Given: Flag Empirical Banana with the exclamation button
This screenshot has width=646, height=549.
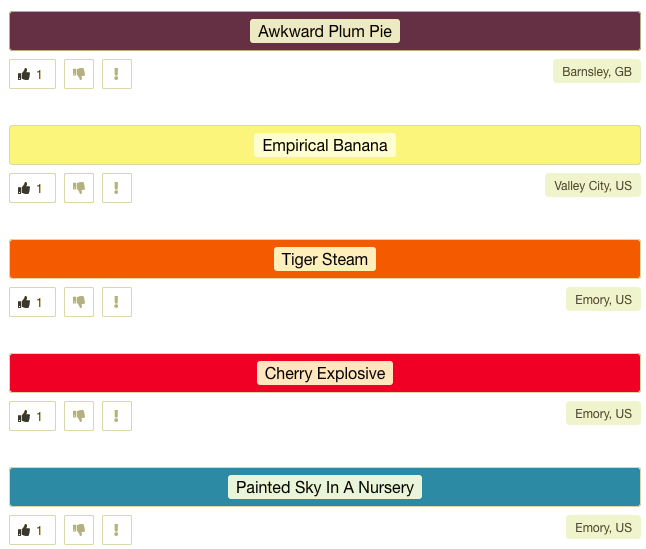Looking at the screenshot, I should 117,188.
